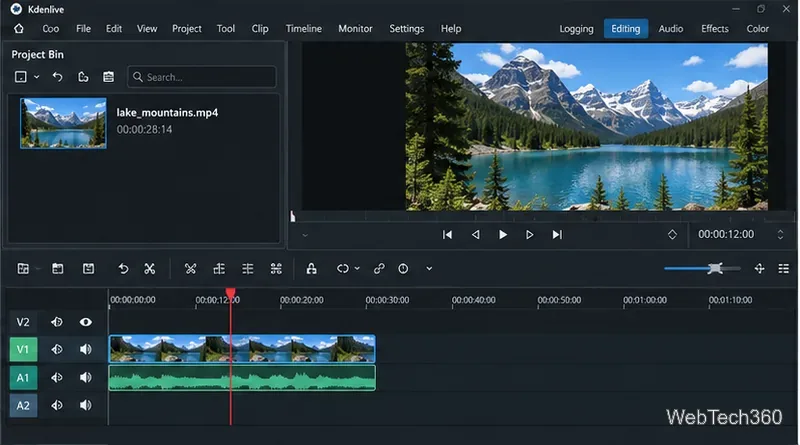This screenshot has height=445, width=800.
Task: Open the Timeline menu
Action: (x=304, y=29)
